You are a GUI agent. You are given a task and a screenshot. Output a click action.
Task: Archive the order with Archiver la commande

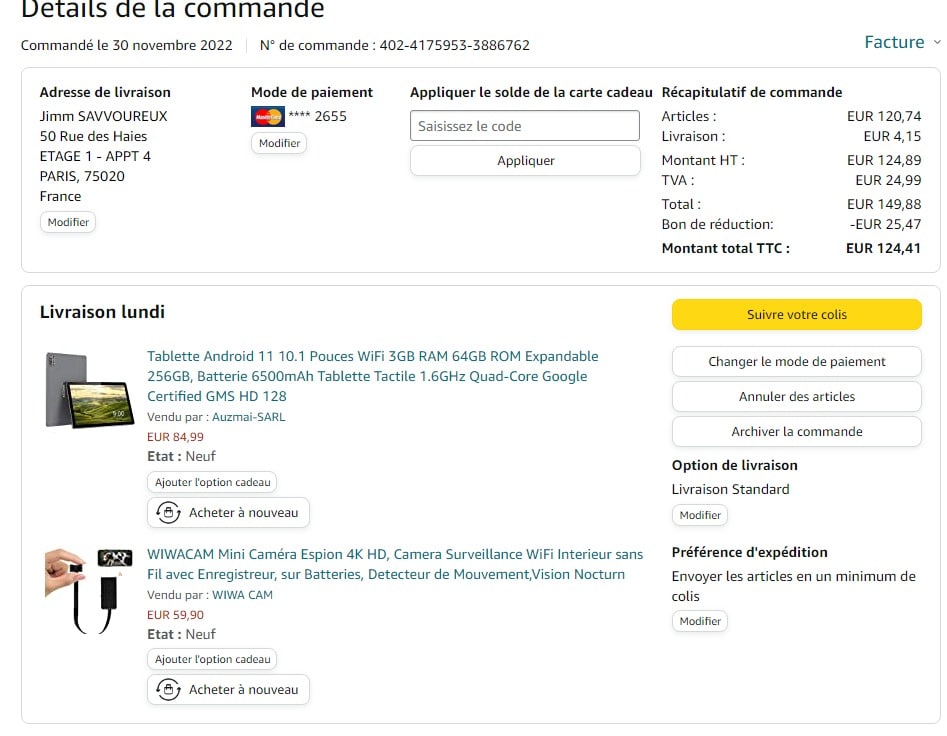(x=796, y=432)
